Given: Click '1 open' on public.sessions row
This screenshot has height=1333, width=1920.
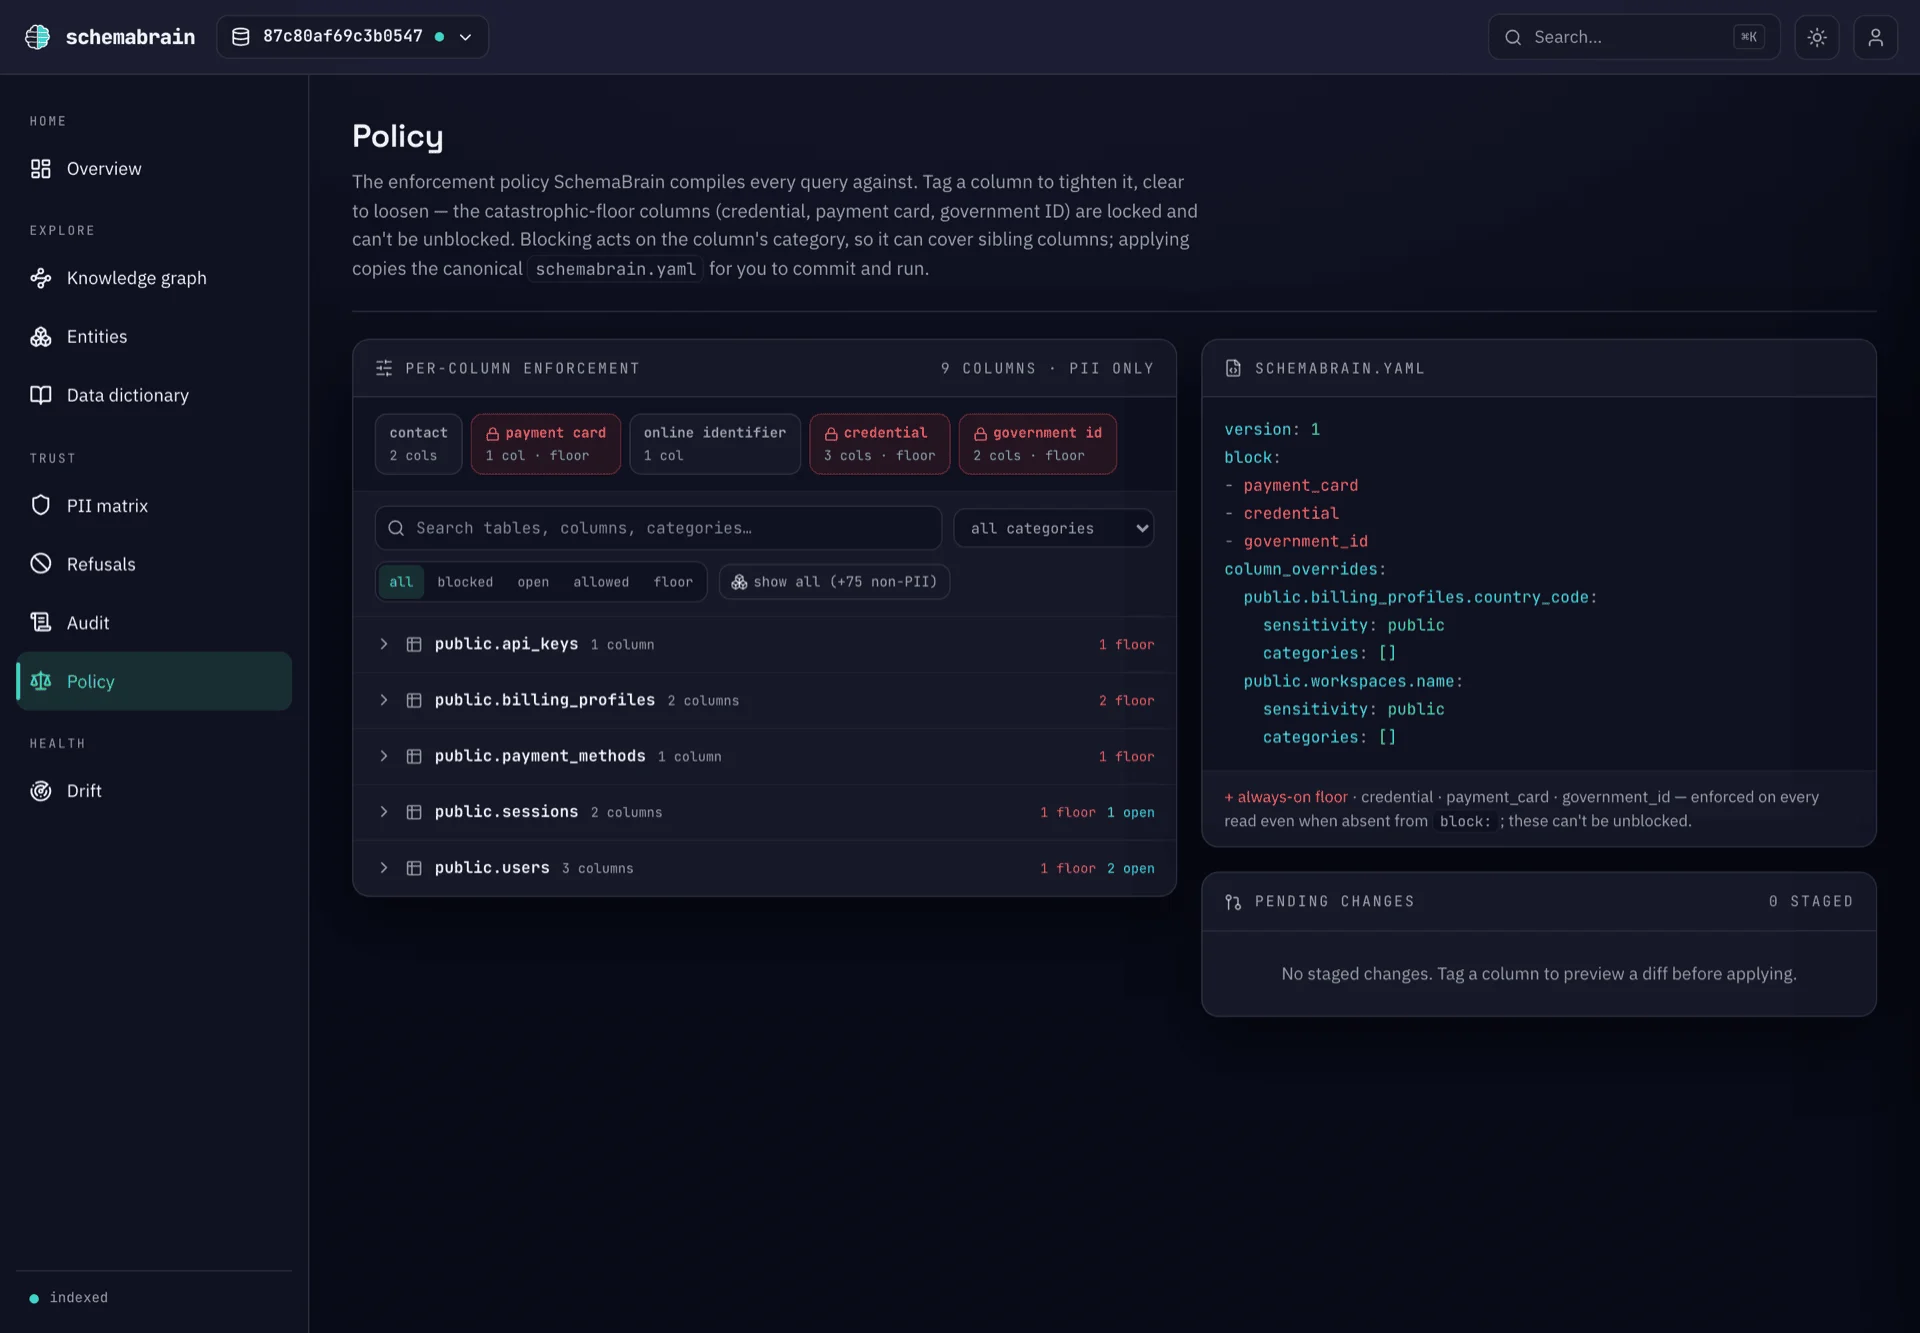Looking at the screenshot, I should click(1130, 813).
